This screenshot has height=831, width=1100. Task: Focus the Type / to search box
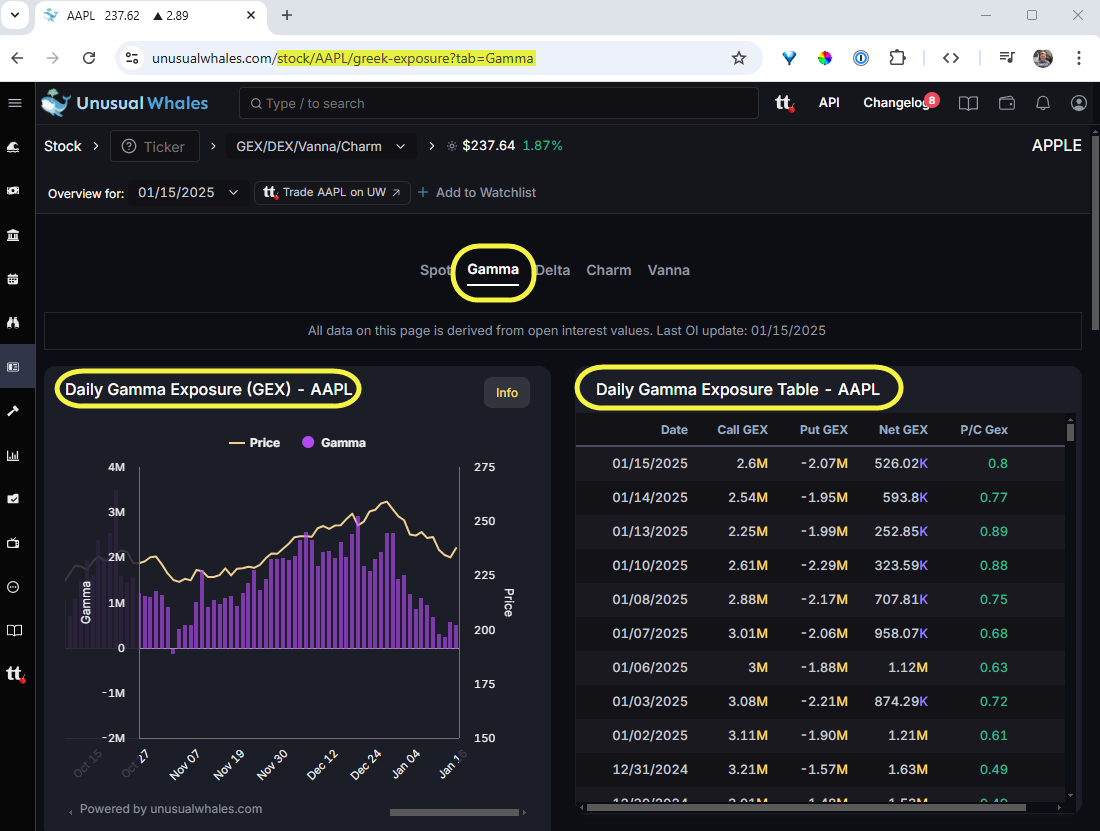tap(499, 103)
